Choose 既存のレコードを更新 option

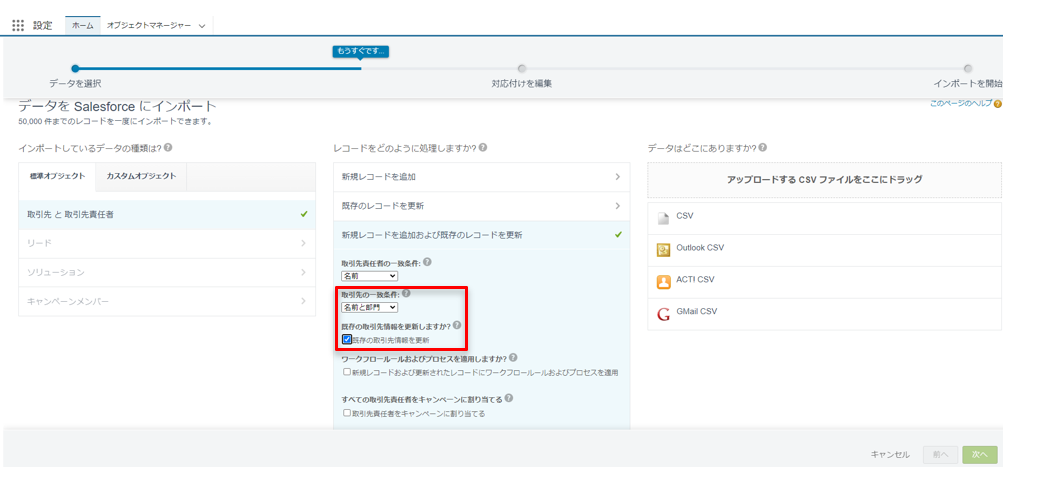tap(481, 206)
